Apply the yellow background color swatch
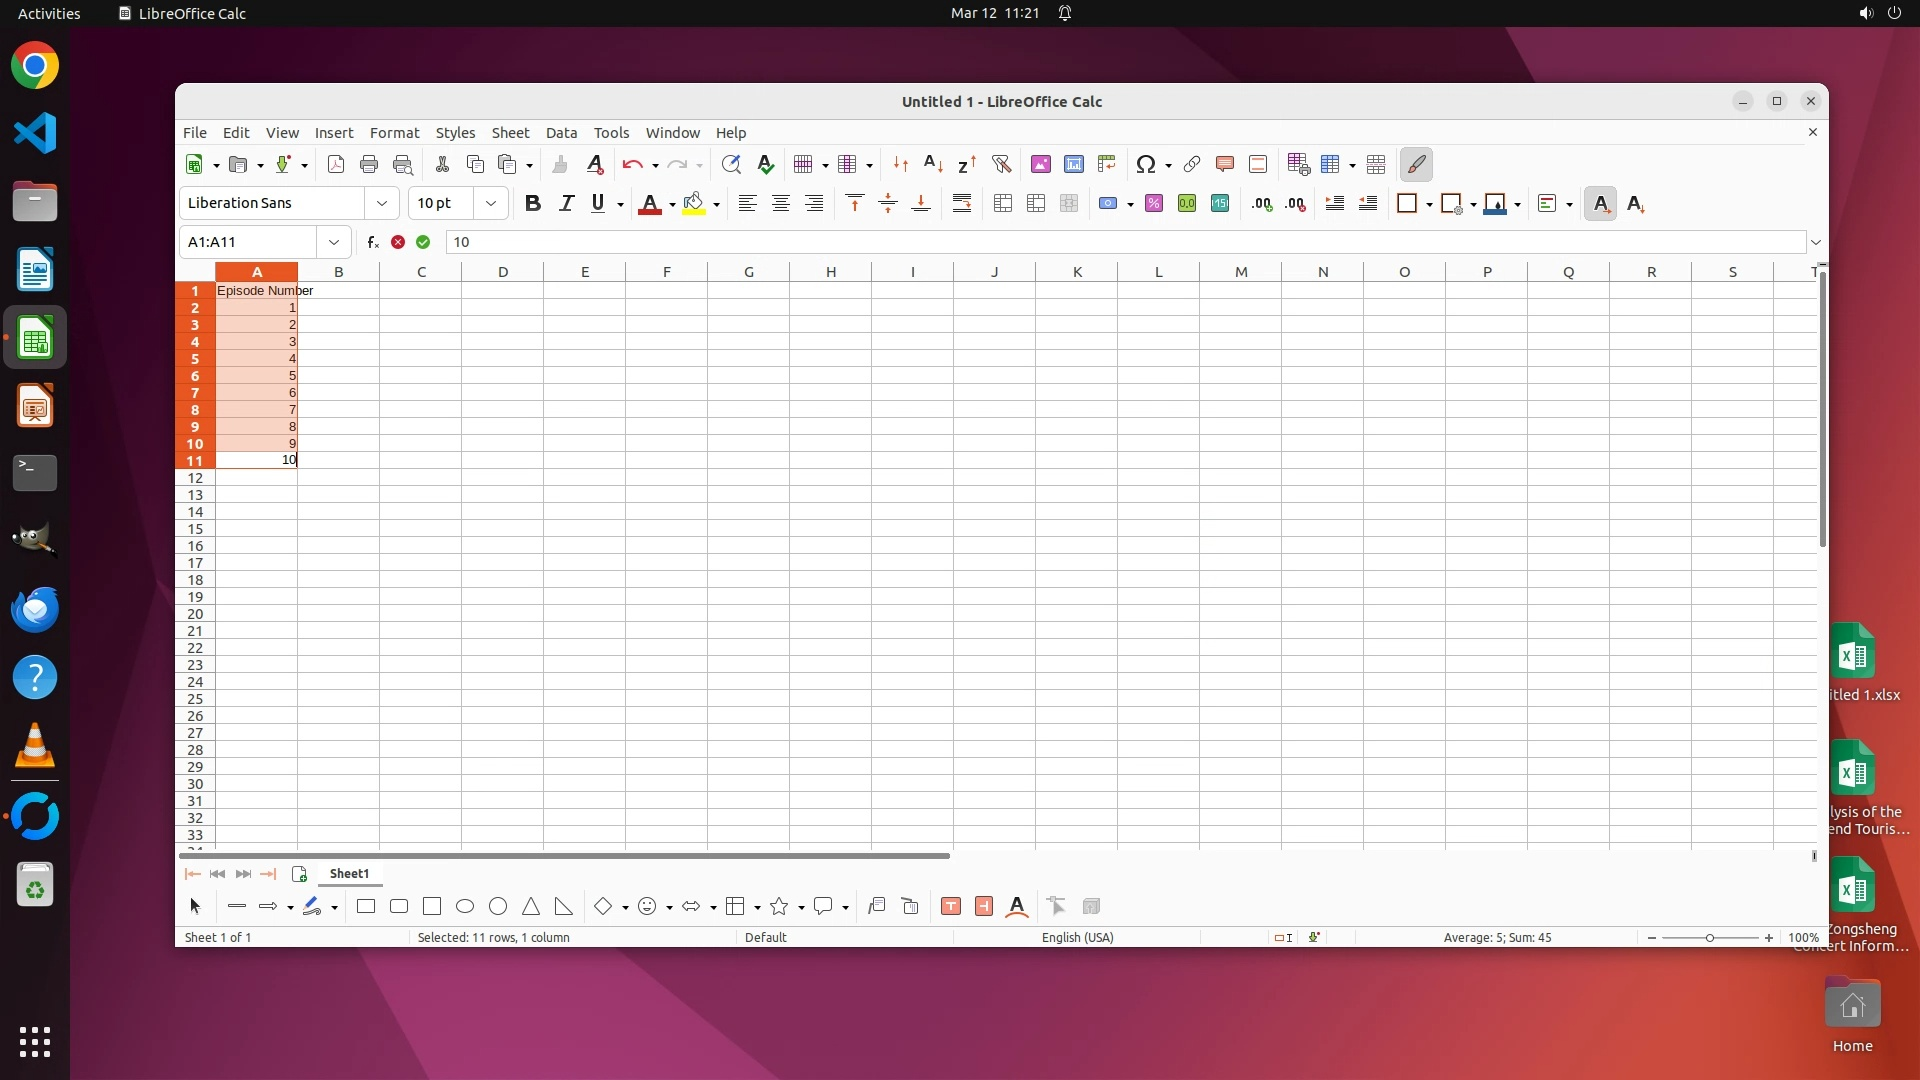This screenshot has height=1080, width=1920. [694, 203]
